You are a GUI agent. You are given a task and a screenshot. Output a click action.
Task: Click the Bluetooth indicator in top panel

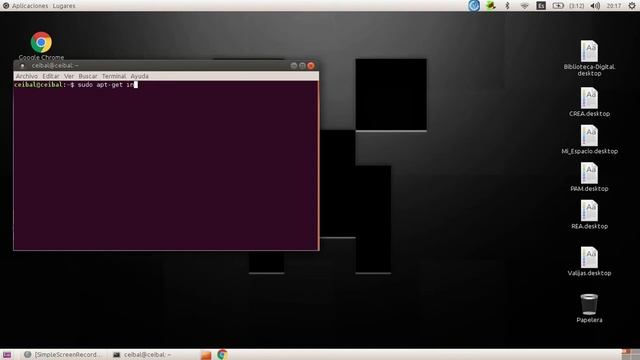pos(507,6)
